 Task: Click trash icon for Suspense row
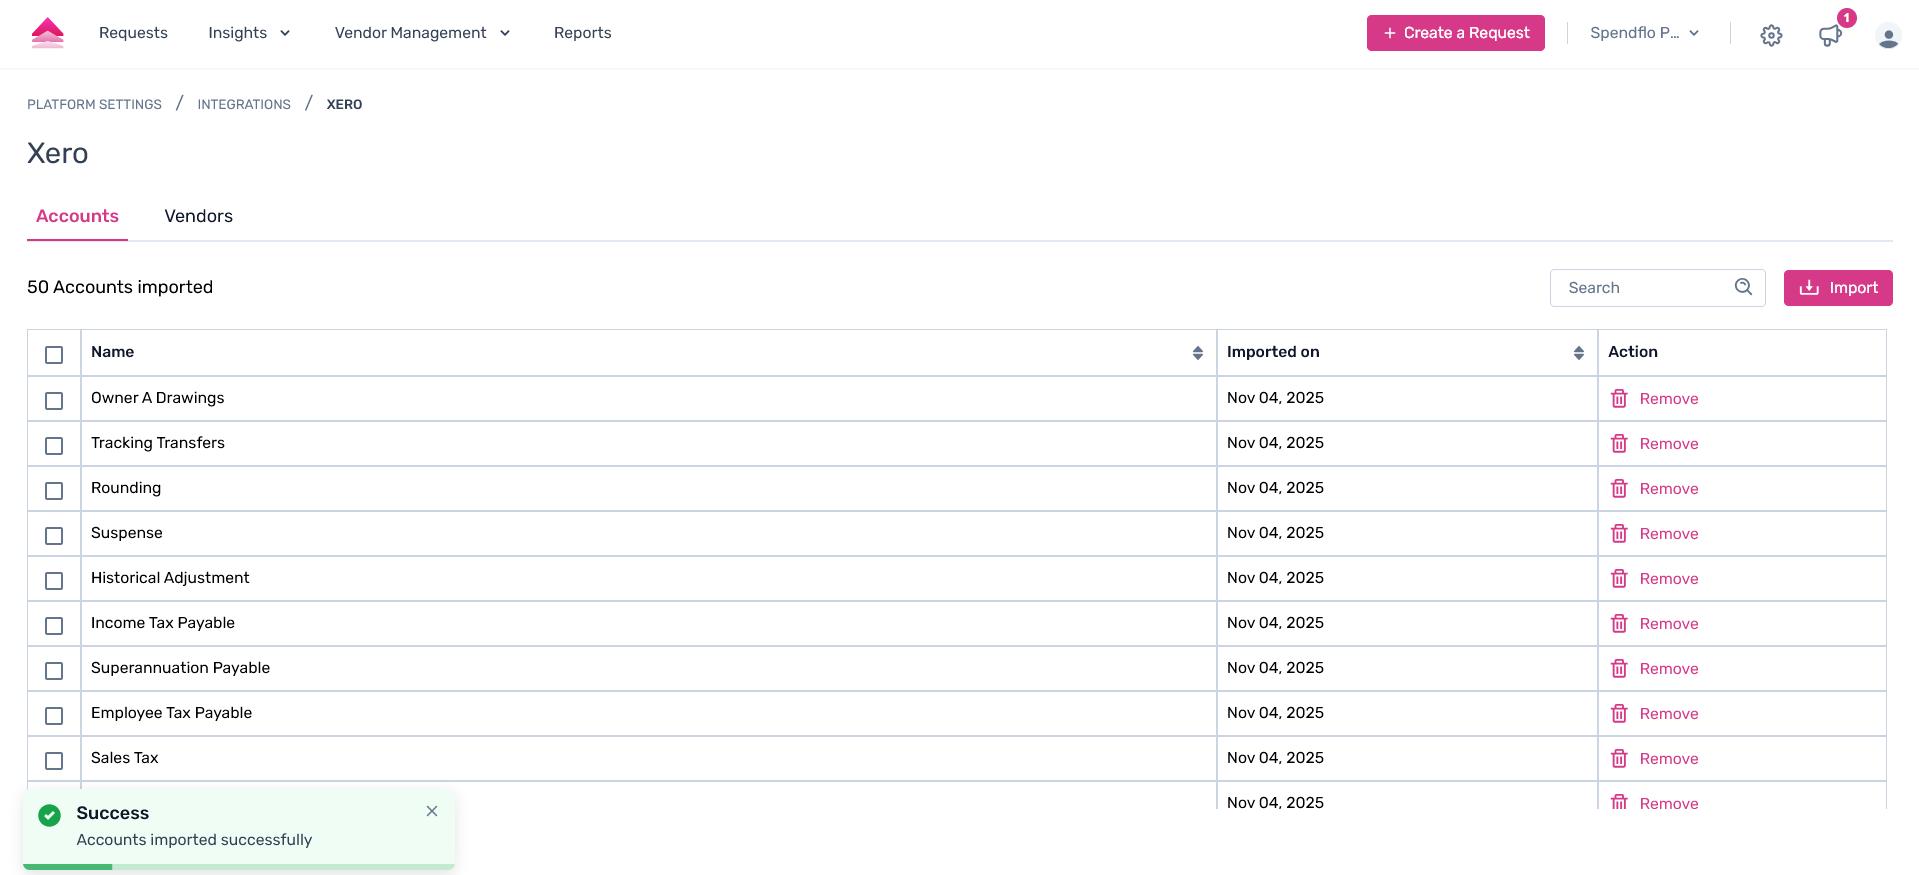click(1619, 533)
